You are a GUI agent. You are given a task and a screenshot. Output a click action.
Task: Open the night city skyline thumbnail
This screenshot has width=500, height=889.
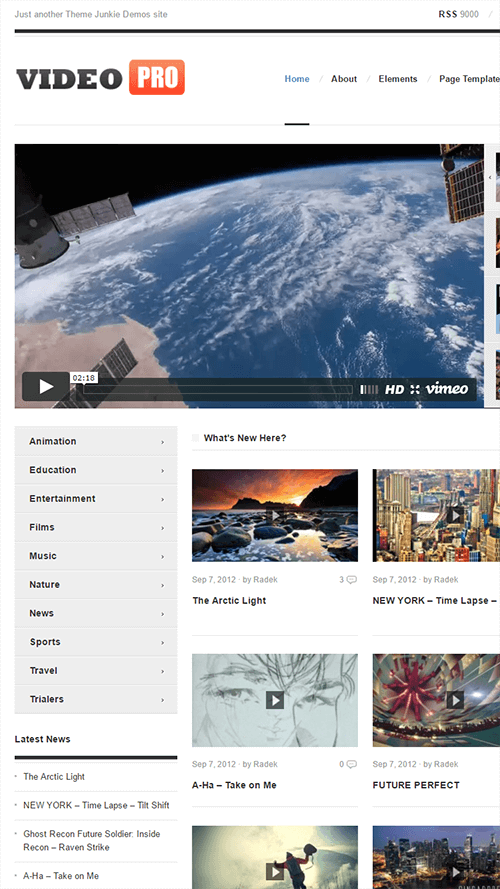click(x=437, y=857)
